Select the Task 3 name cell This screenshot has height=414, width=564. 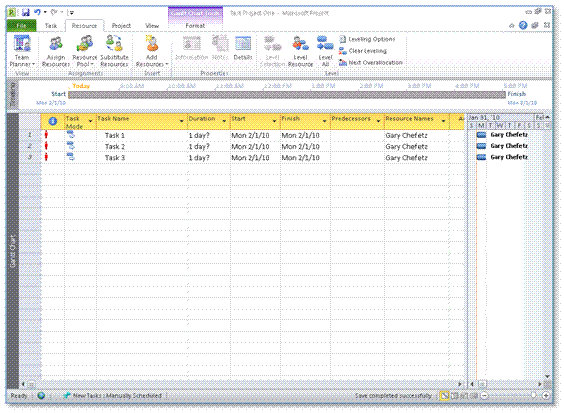(x=142, y=158)
